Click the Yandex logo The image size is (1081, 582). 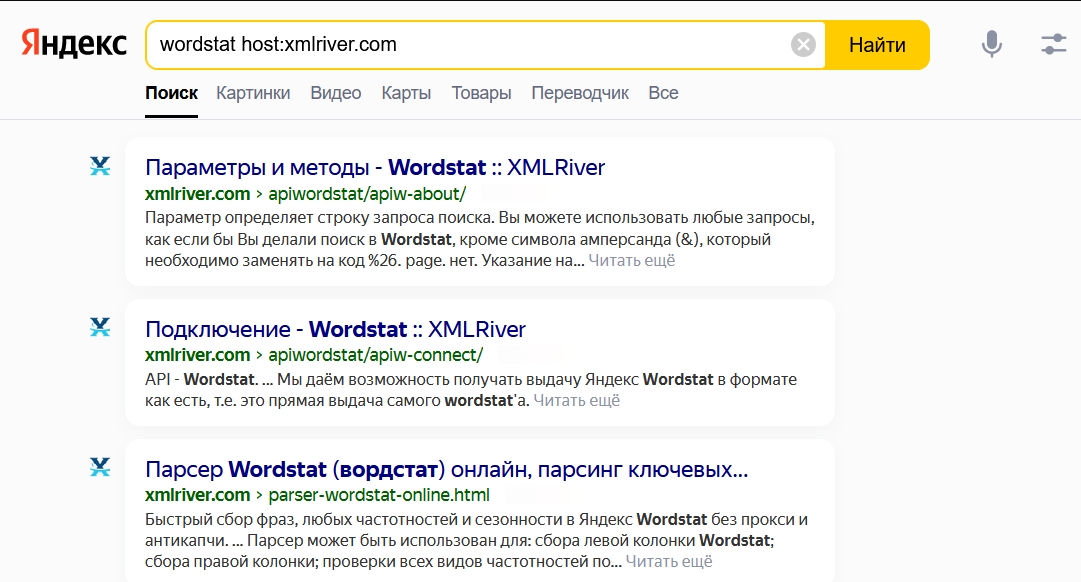[74, 45]
